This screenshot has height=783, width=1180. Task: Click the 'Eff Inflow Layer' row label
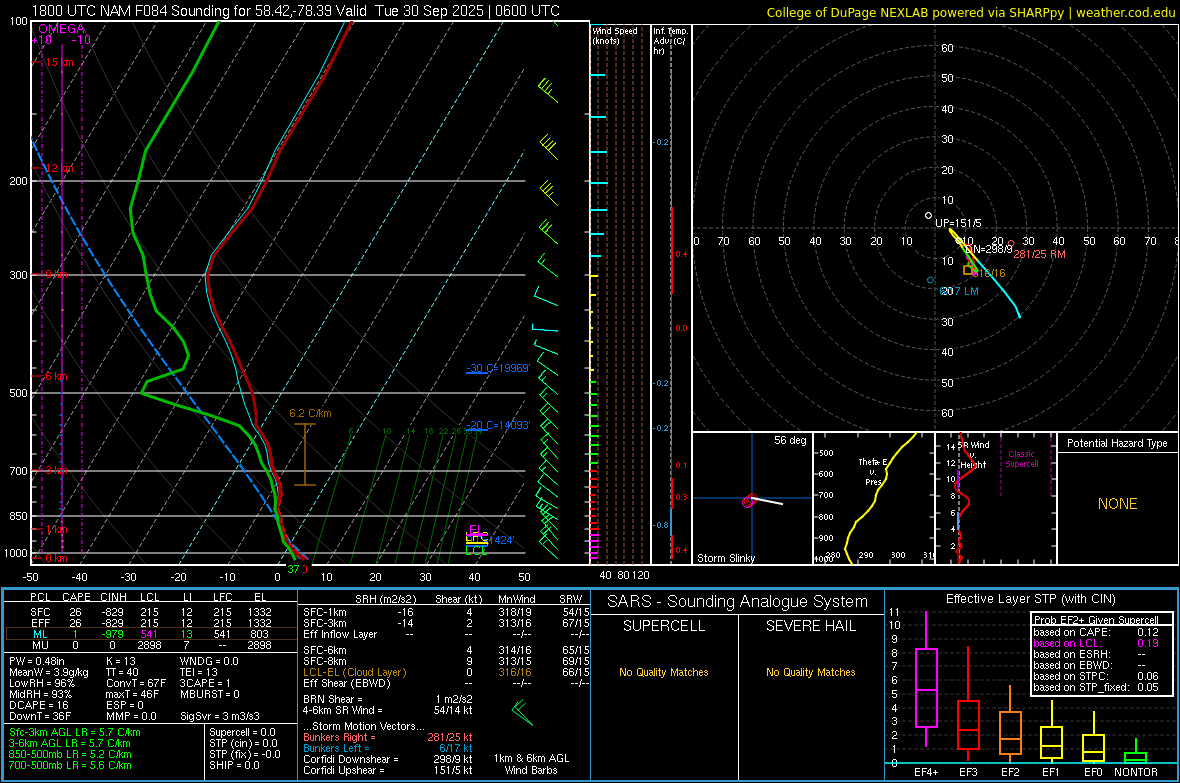pyautogui.click(x=340, y=635)
